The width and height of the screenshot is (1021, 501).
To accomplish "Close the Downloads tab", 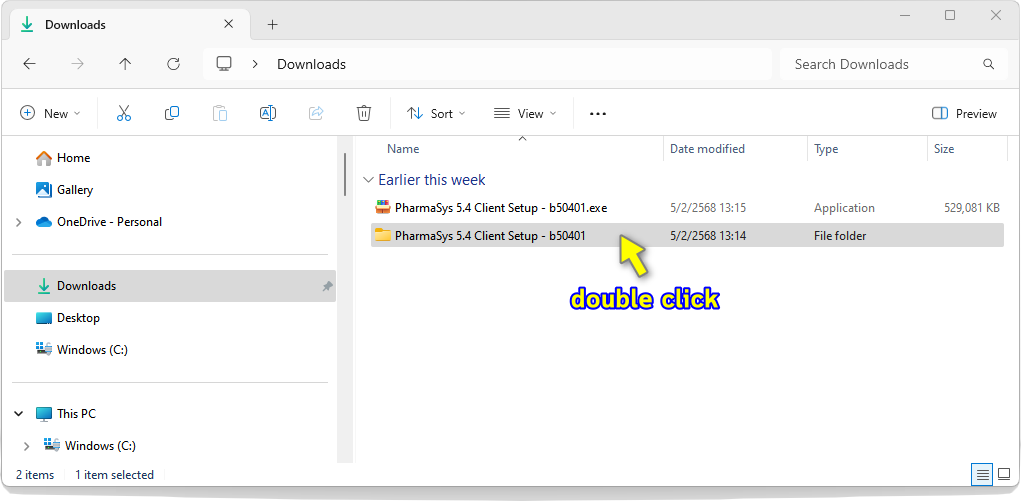I will coord(229,24).
